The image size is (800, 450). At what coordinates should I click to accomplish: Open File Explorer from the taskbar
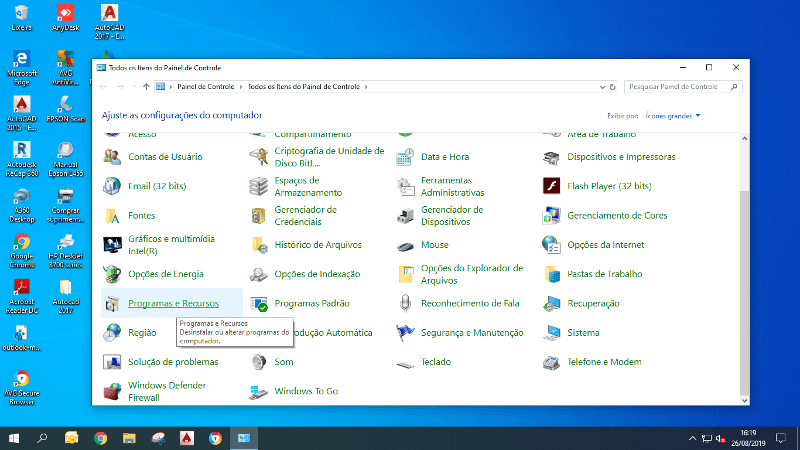pyautogui.click(x=129, y=438)
